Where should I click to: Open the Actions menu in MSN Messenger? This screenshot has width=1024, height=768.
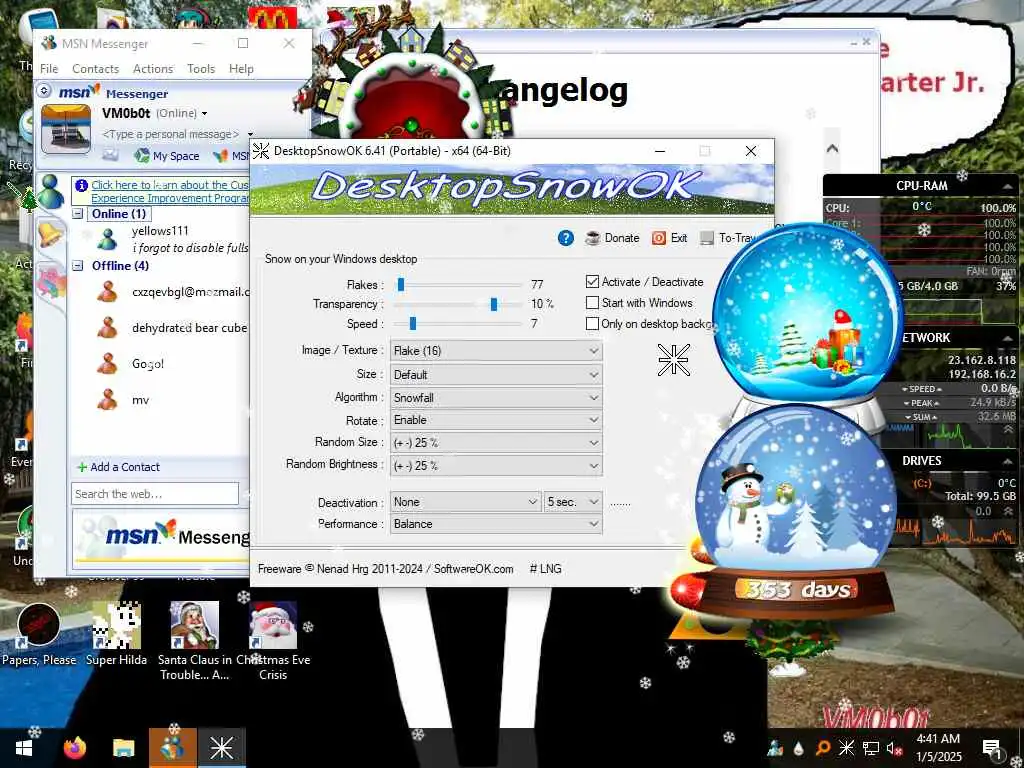tap(153, 69)
